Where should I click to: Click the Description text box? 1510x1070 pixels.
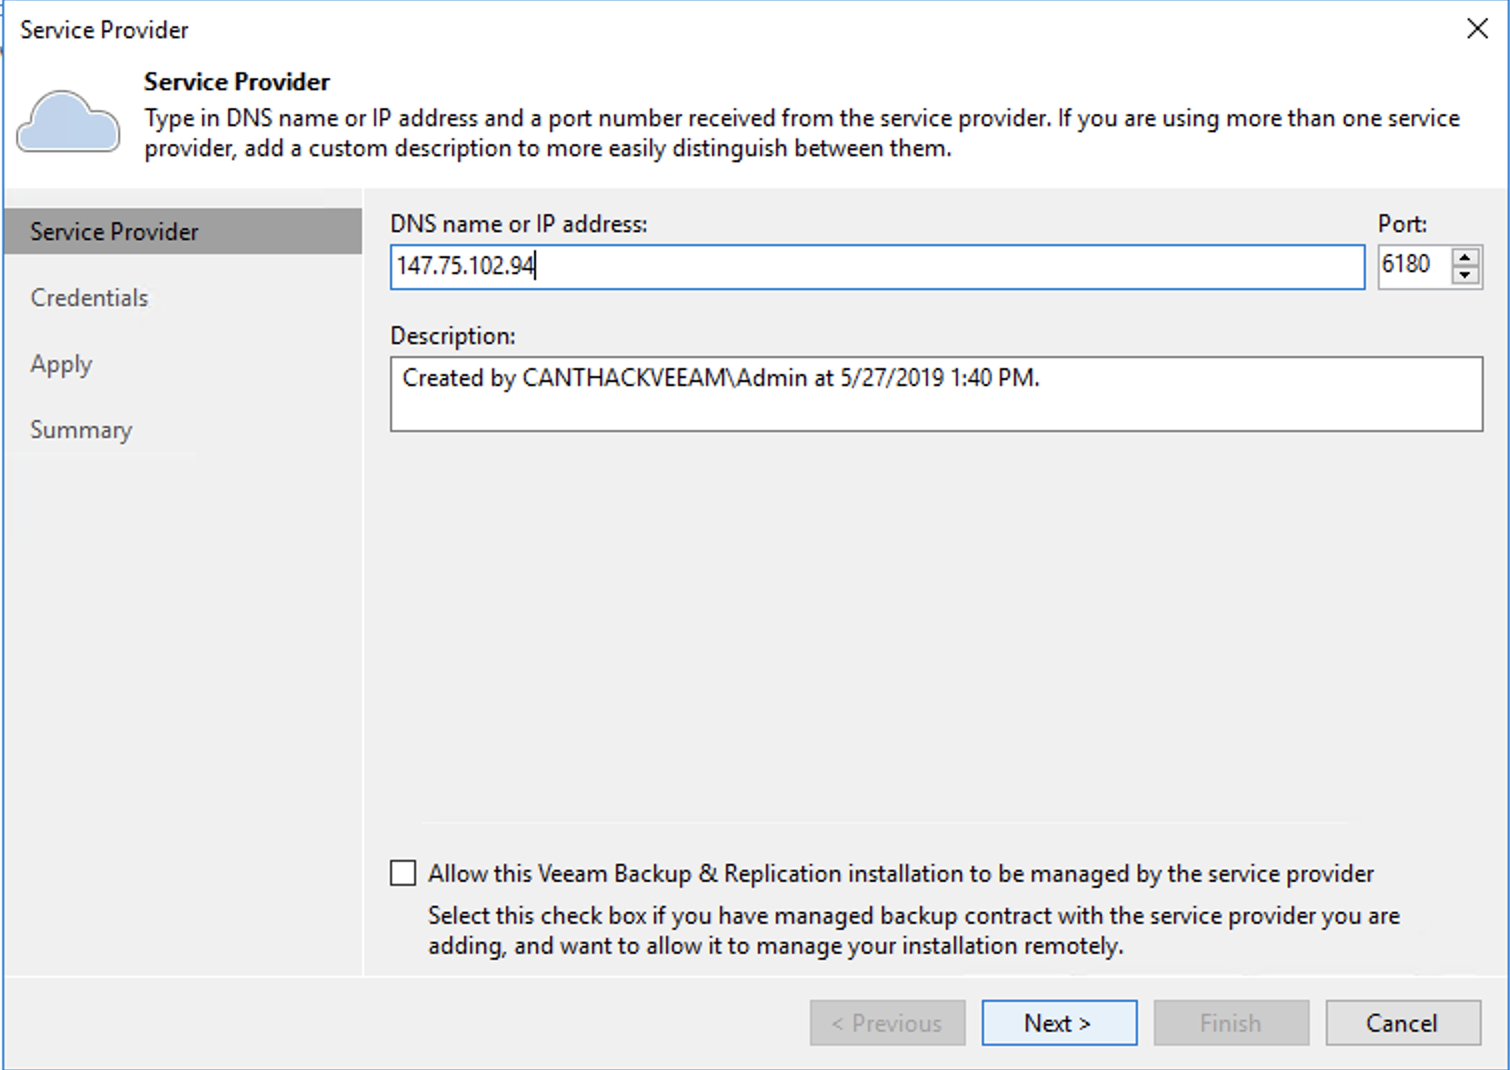(x=936, y=394)
